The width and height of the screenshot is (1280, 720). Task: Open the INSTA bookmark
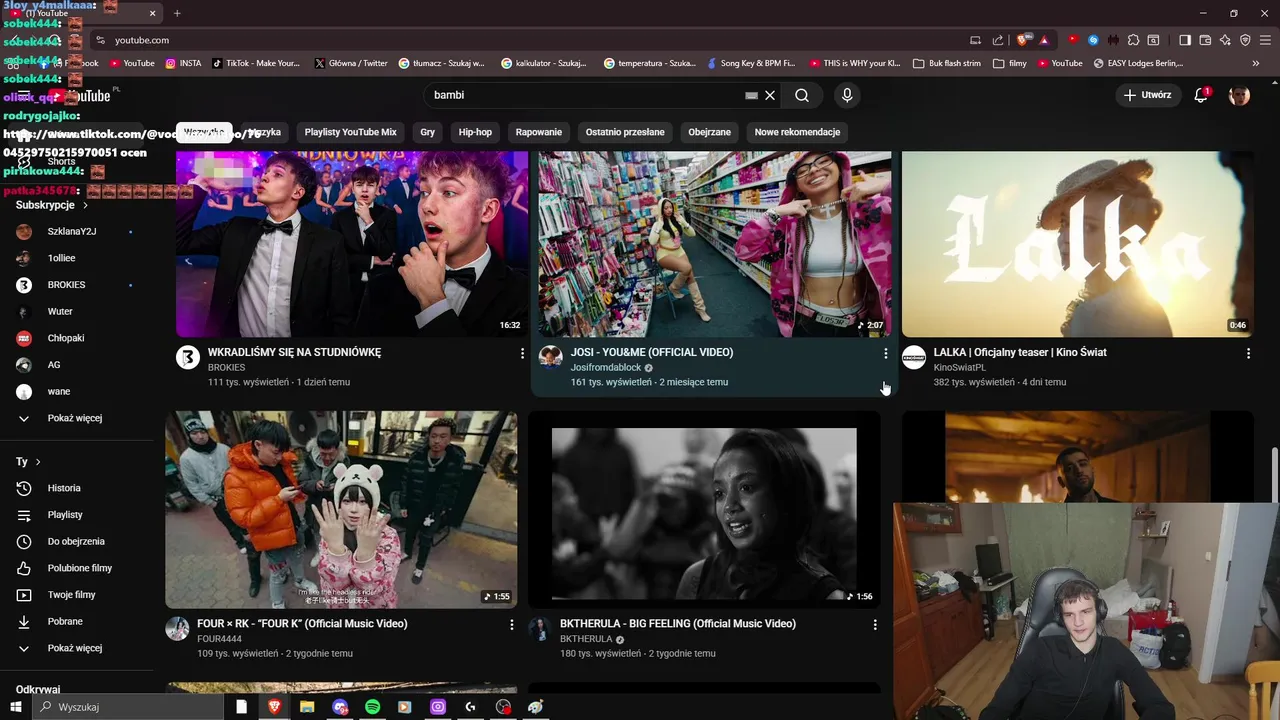tap(183, 63)
